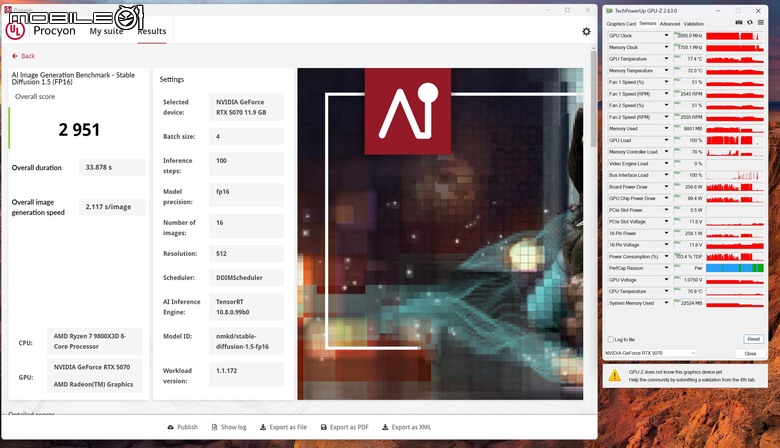This screenshot has width=780, height=448.
Task: Click the TensorRT 10.8.0.99b0 engine field
Action: tap(246, 307)
